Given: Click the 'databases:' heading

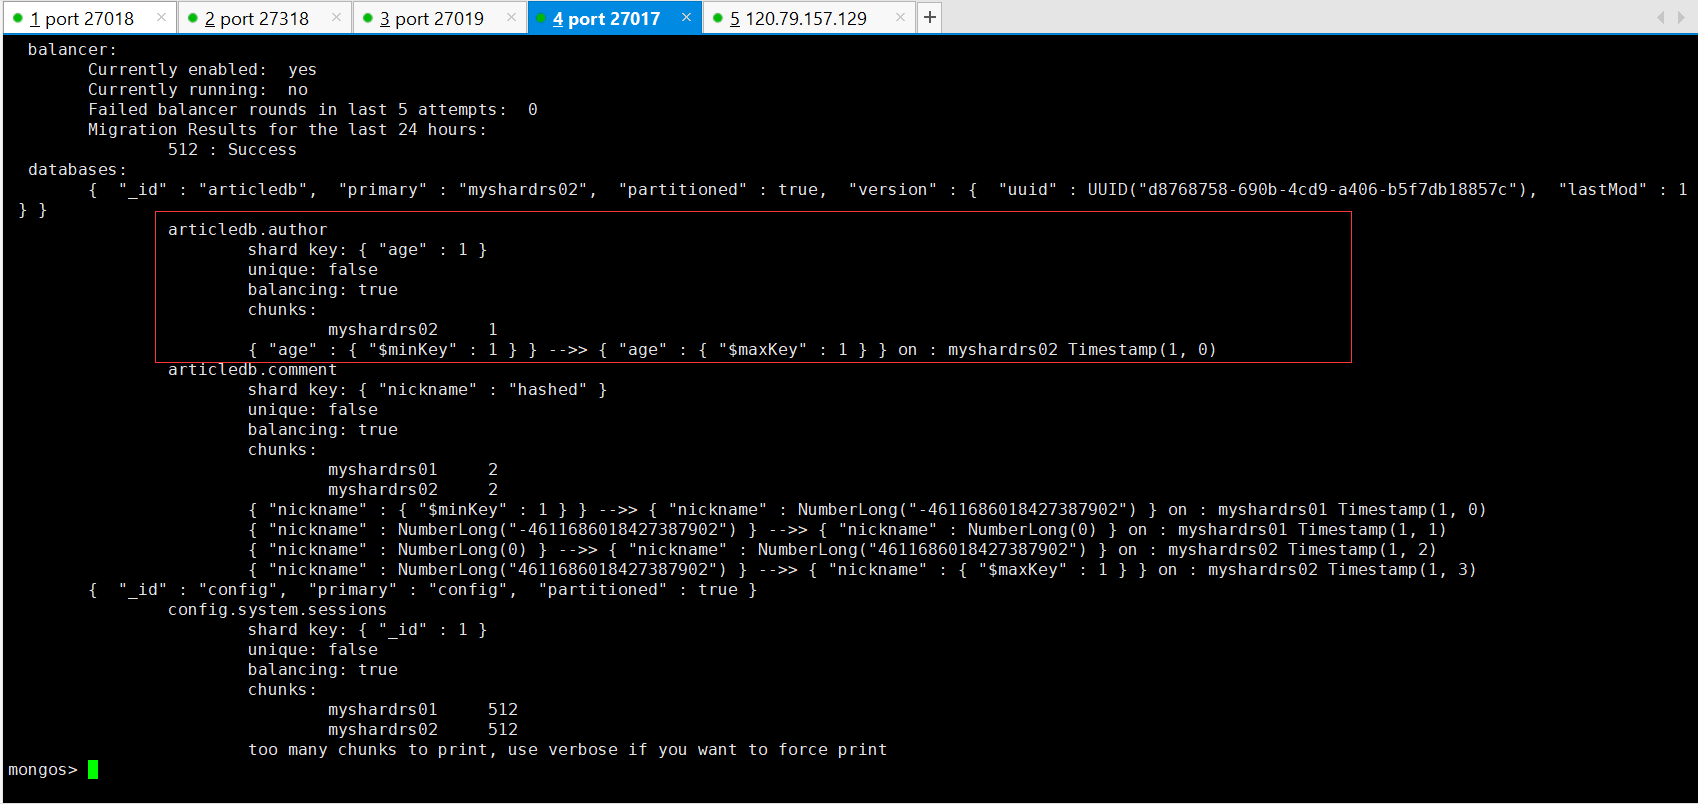Looking at the screenshot, I should (x=77, y=169).
